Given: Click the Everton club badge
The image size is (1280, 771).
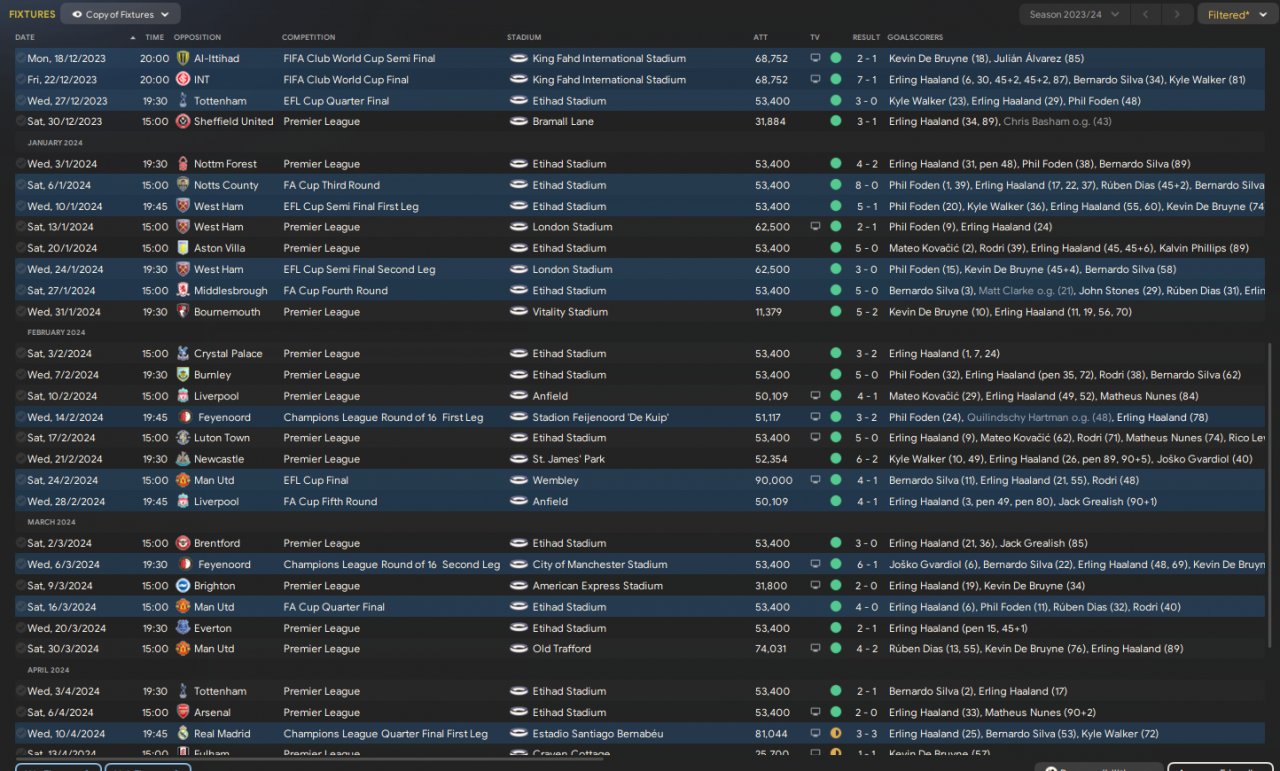Looking at the screenshot, I should click(183, 628).
